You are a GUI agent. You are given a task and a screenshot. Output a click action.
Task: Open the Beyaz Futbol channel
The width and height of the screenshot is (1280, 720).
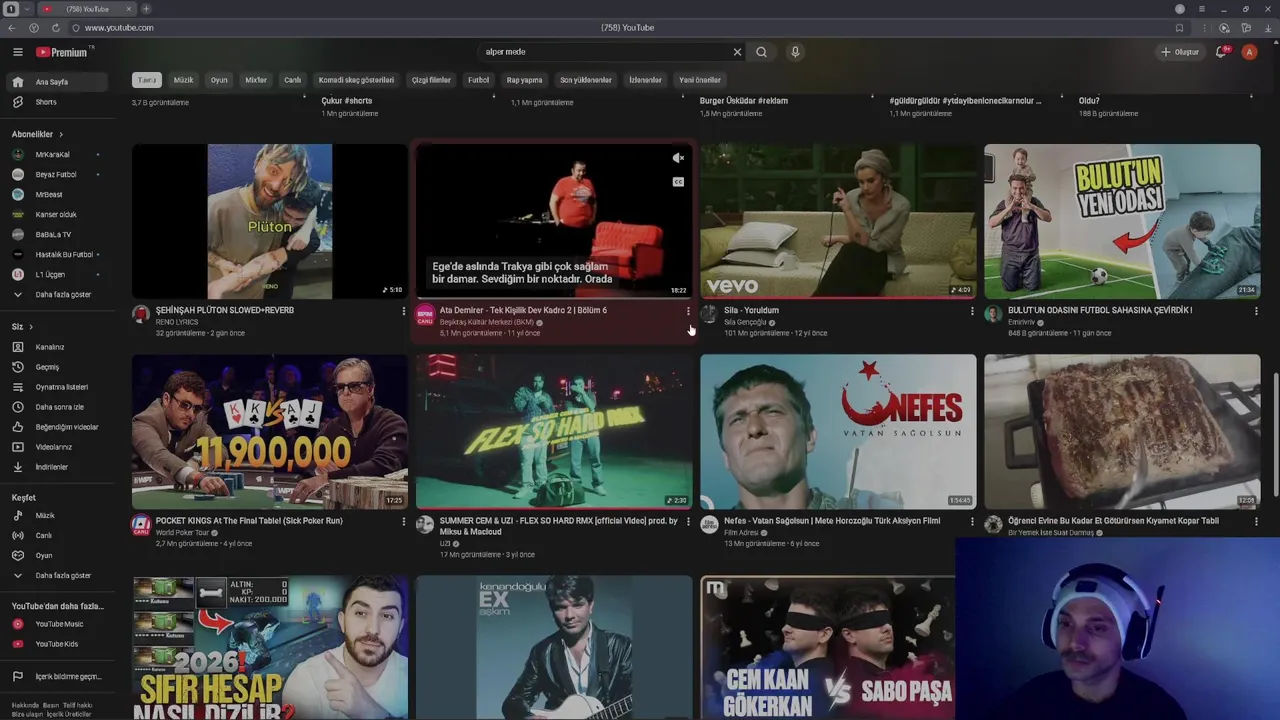(x=57, y=174)
